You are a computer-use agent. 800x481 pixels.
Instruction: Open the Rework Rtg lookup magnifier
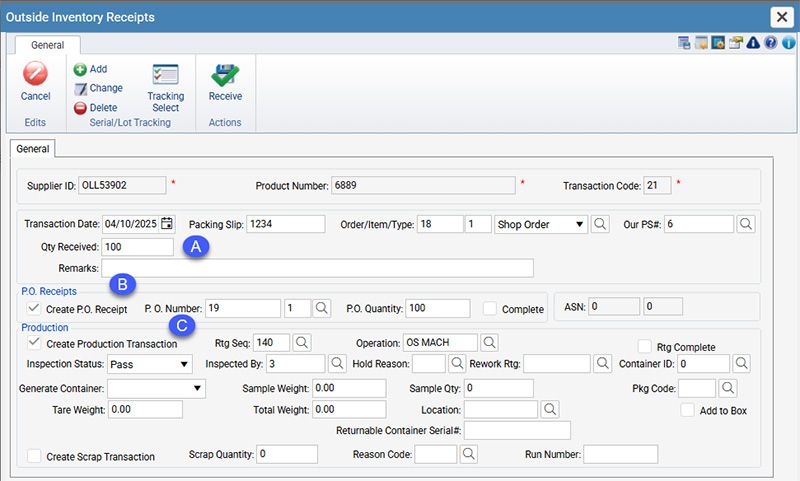tap(603, 364)
